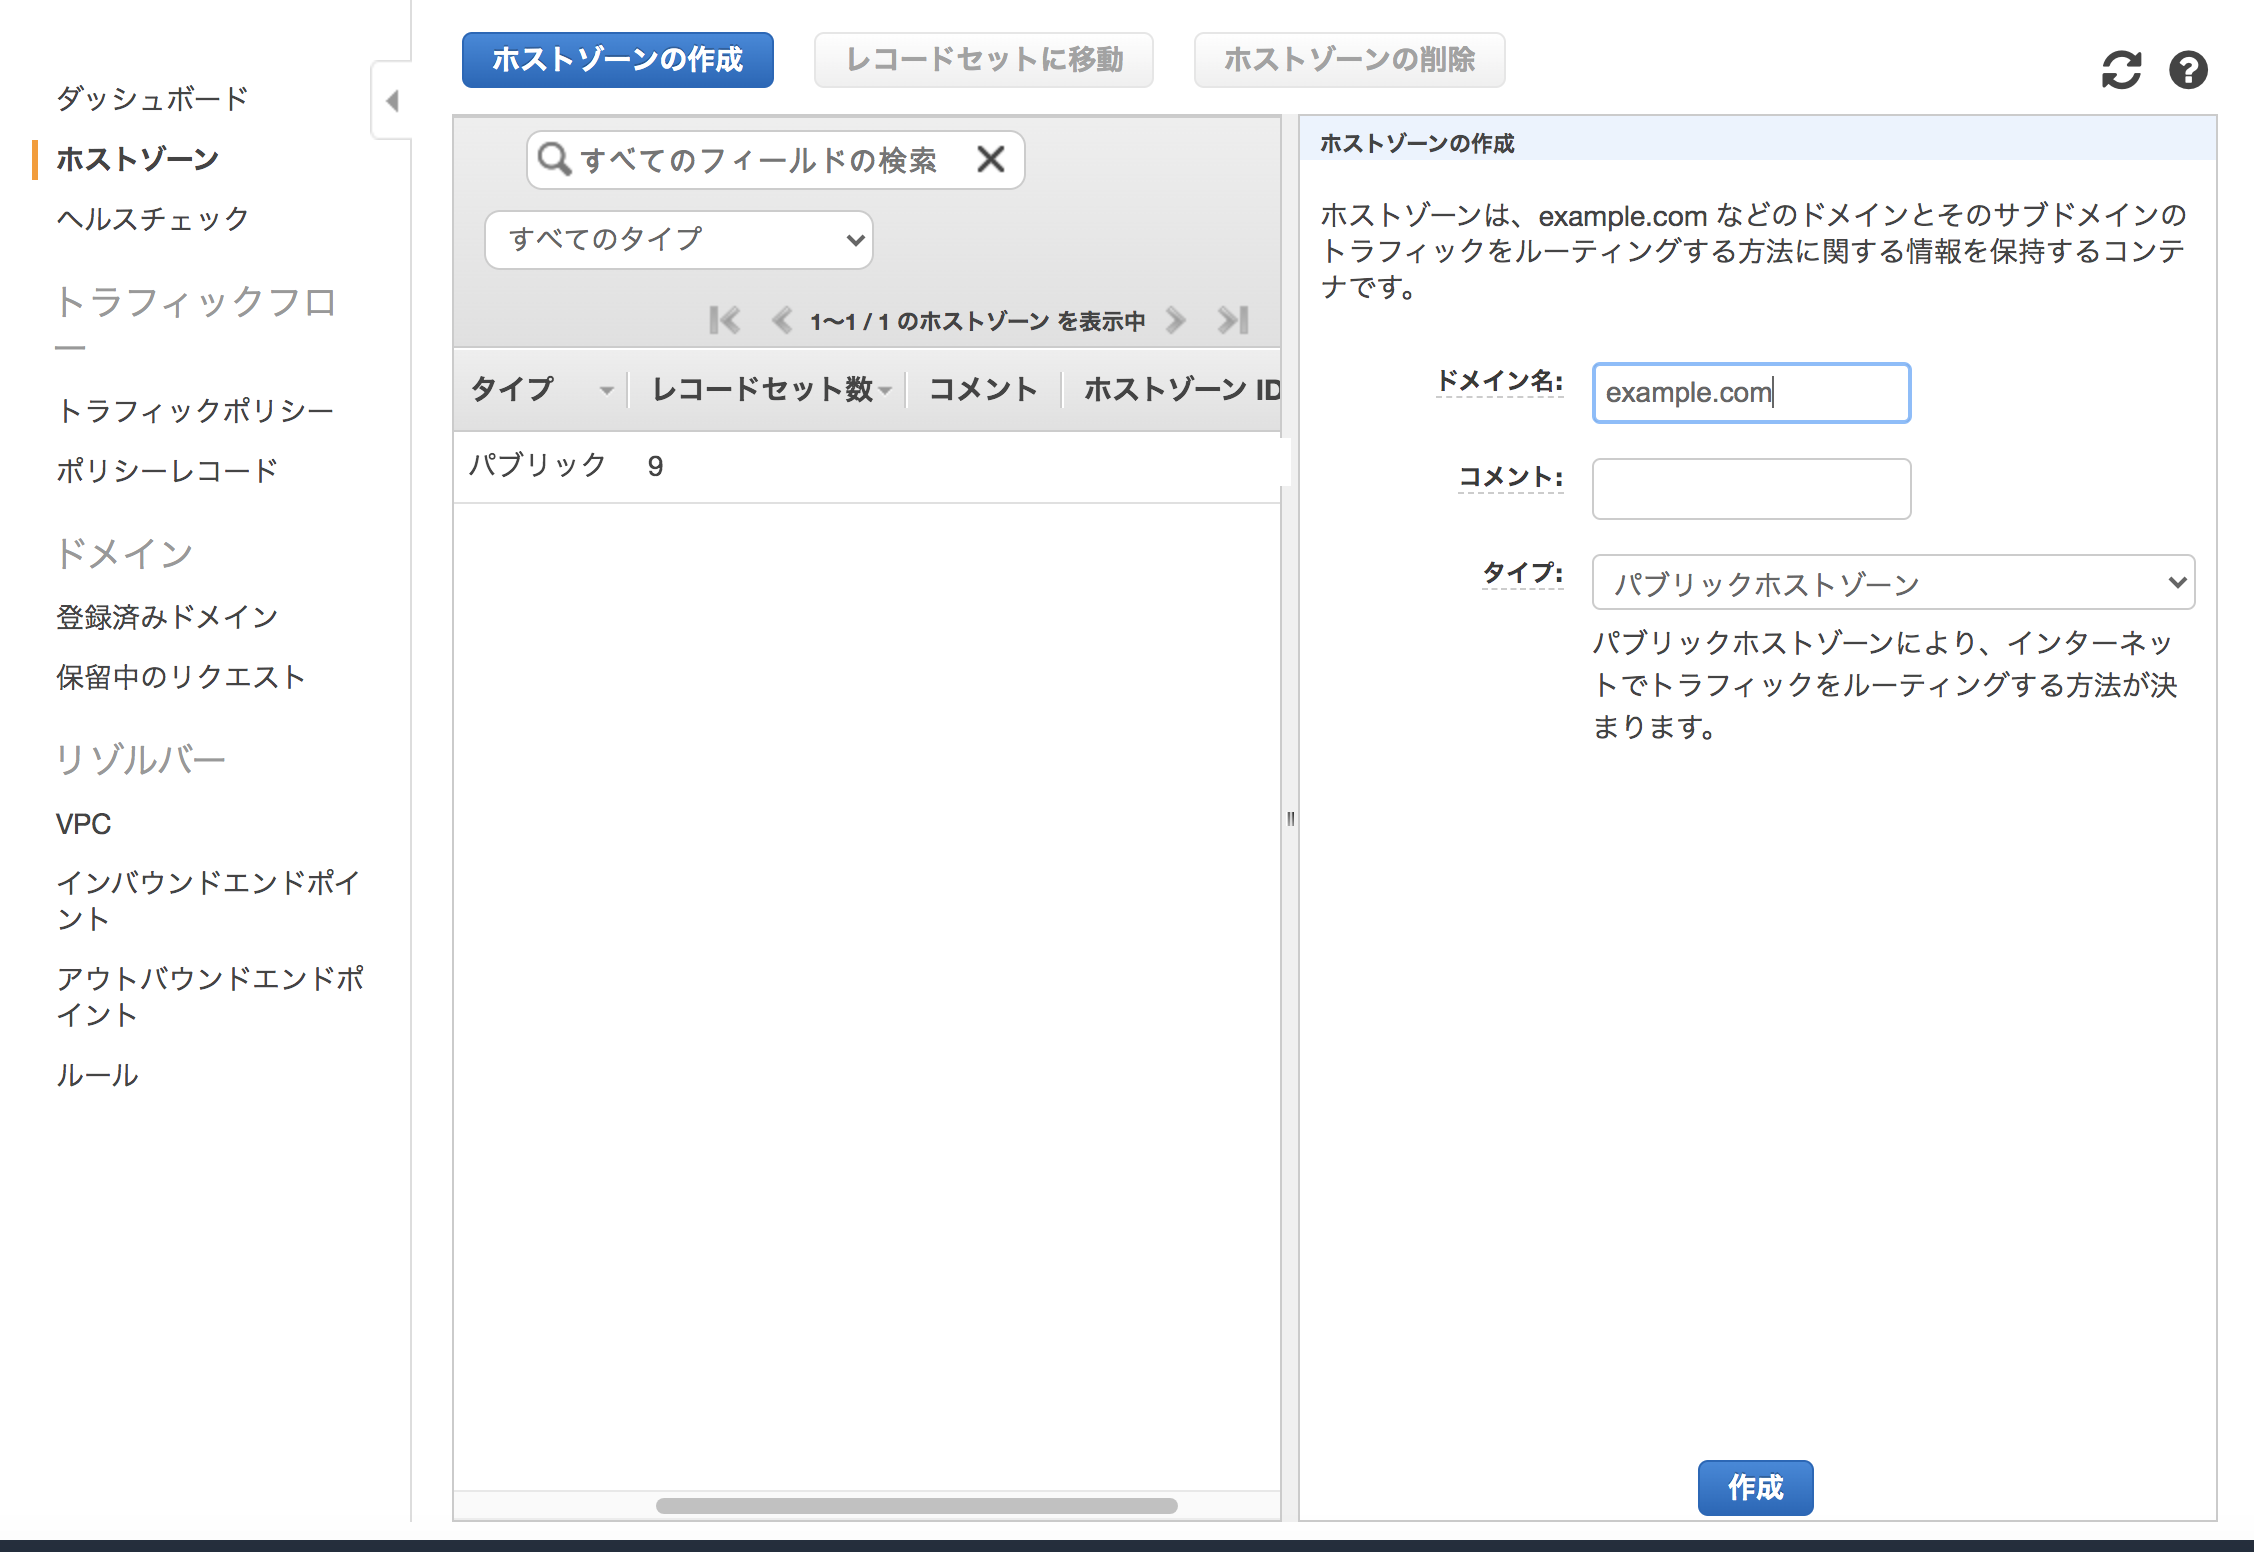Open ダッシュボード in sidebar
Screen dimensions: 2254x1552
tap(152, 98)
